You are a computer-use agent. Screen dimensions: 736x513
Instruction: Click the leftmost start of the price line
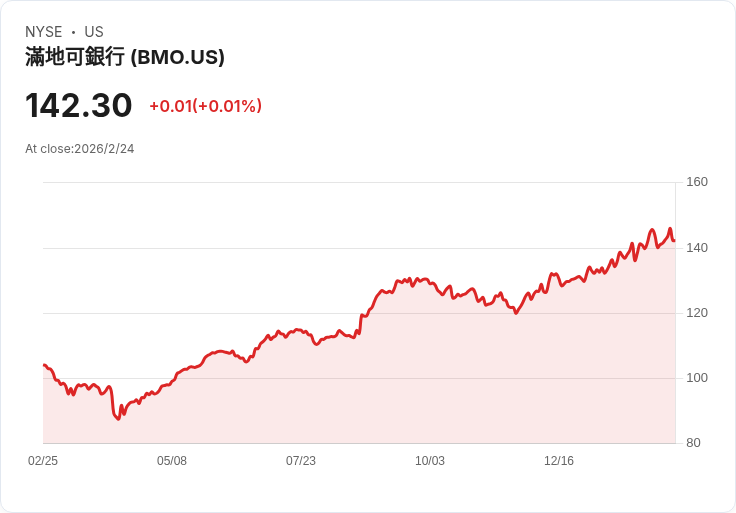point(44,365)
